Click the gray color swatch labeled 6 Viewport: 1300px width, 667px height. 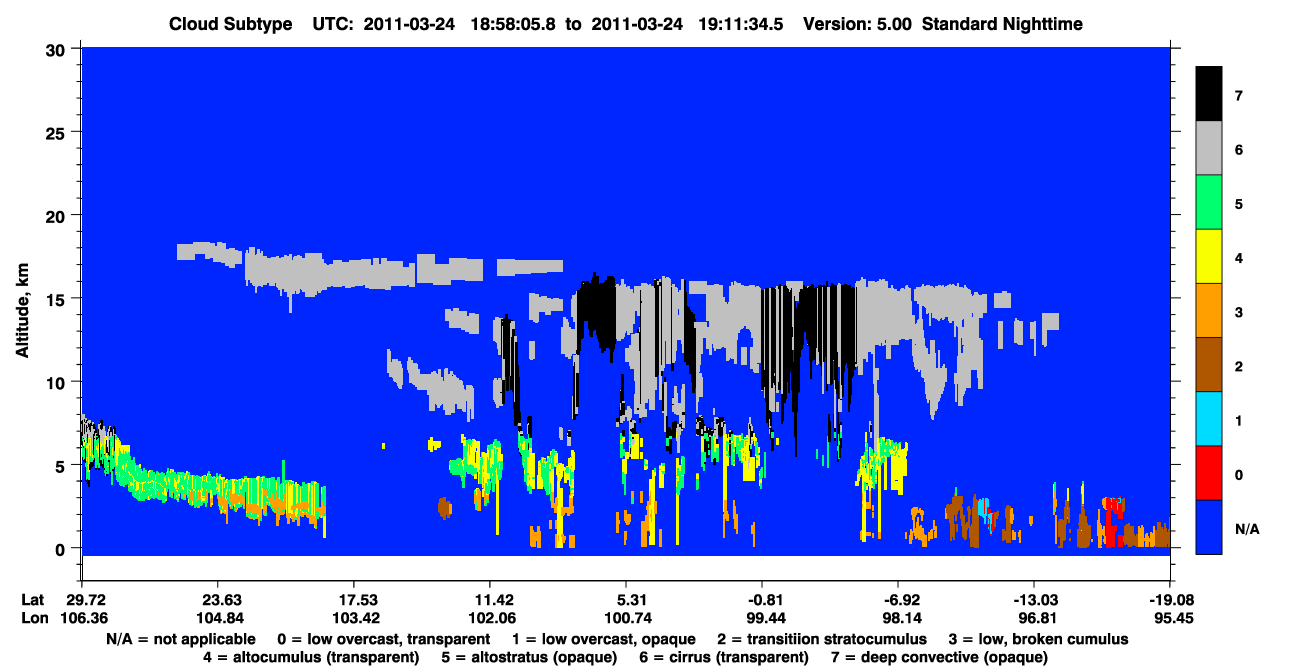(1208, 149)
